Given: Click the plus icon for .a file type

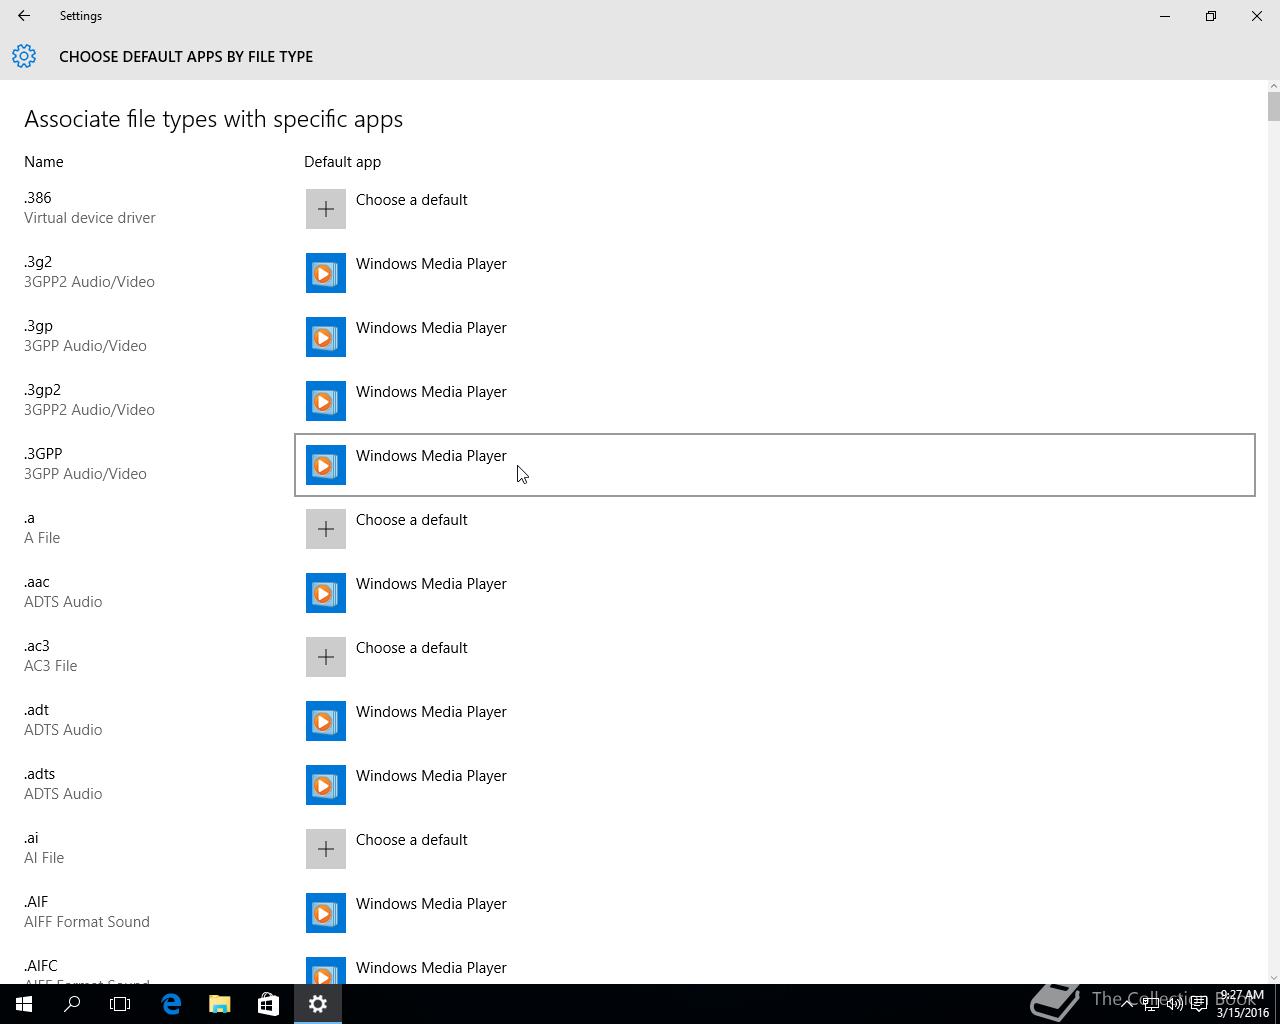Looking at the screenshot, I should (x=326, y=529).
